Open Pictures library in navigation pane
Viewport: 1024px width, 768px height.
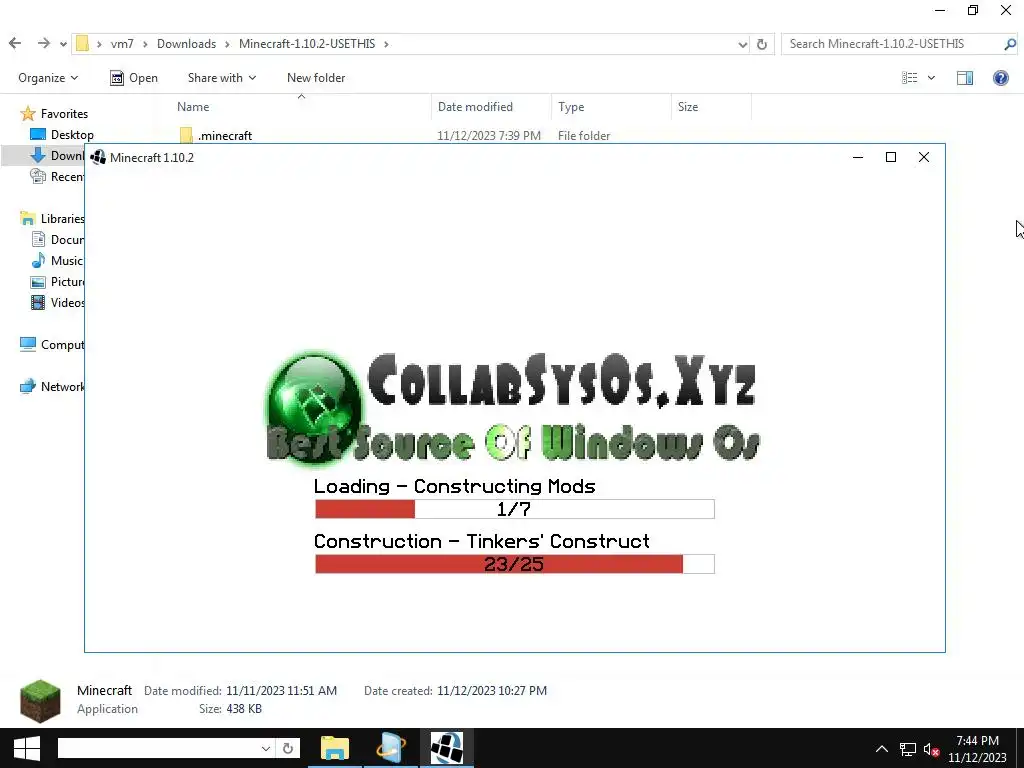click(57, 281)
